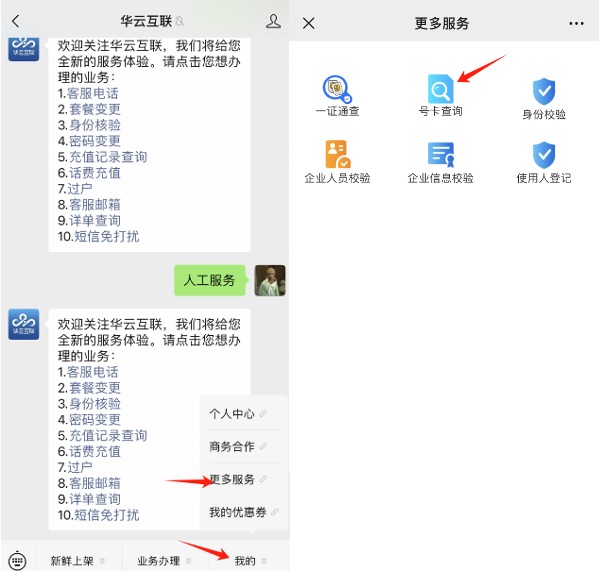Viewport: 615px width, 578px height.
Task: Tap the 更多服务 page title
Action: (442, 24)
